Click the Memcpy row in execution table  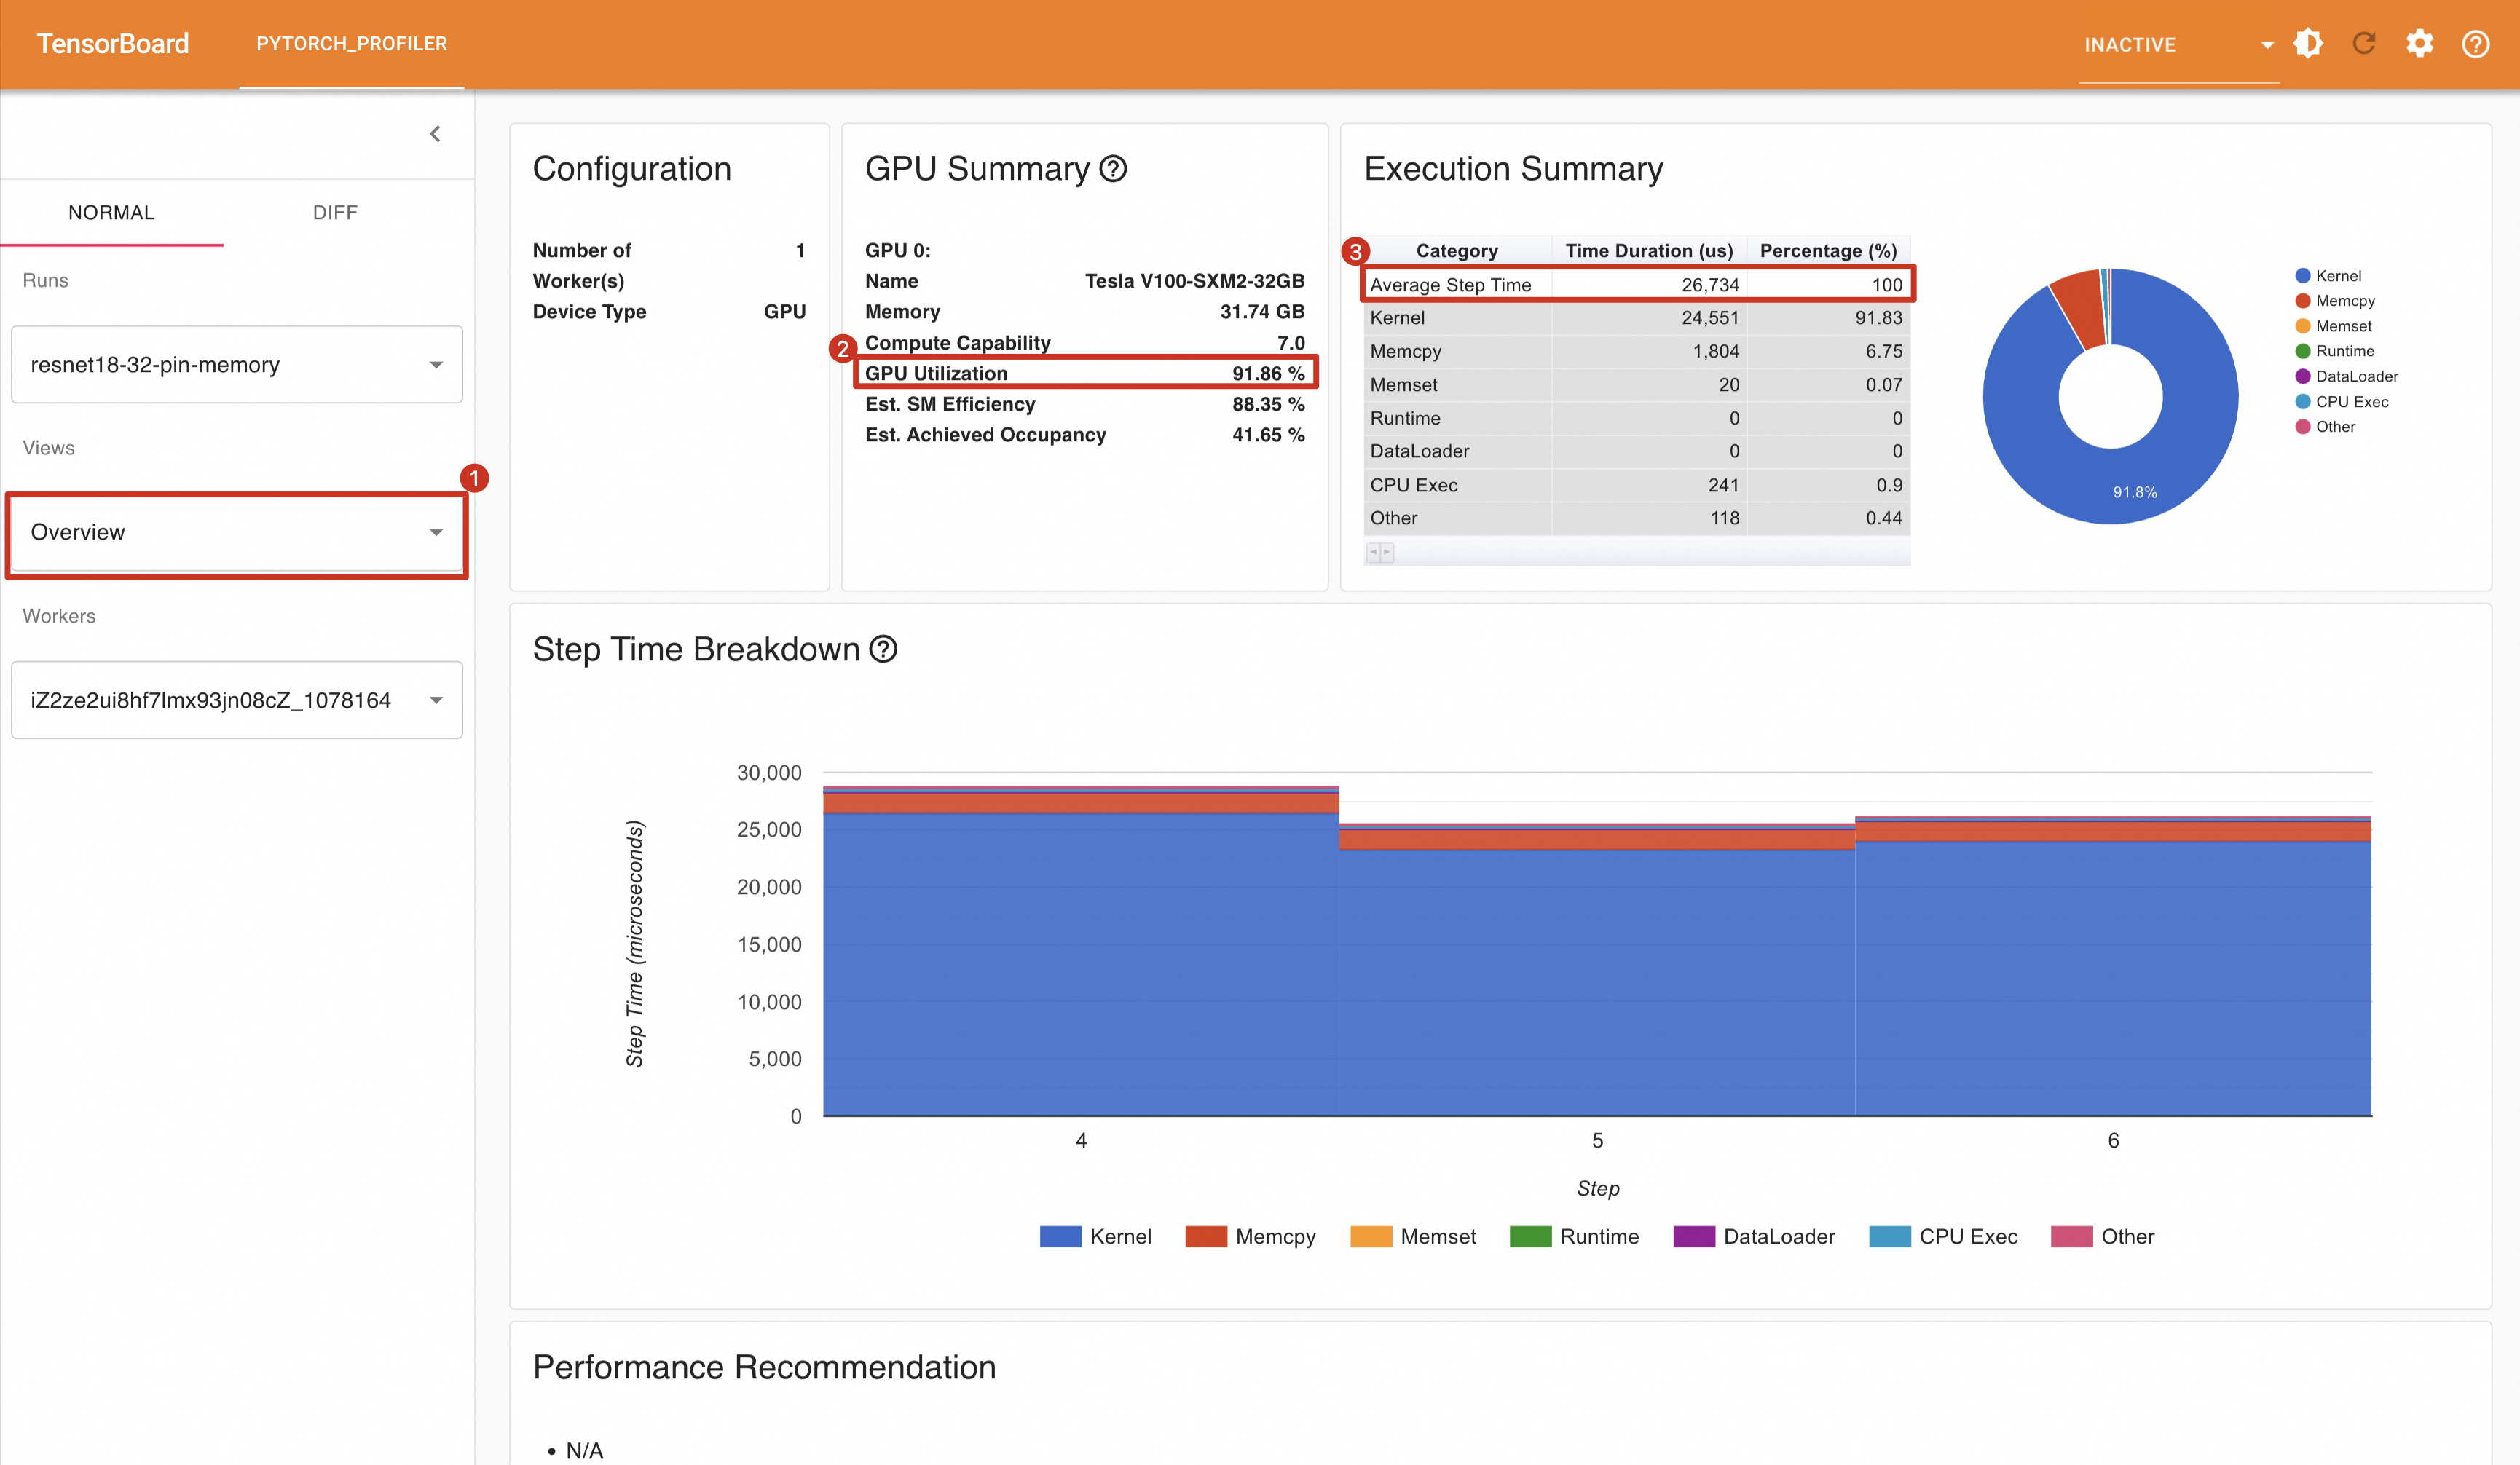1637,351
